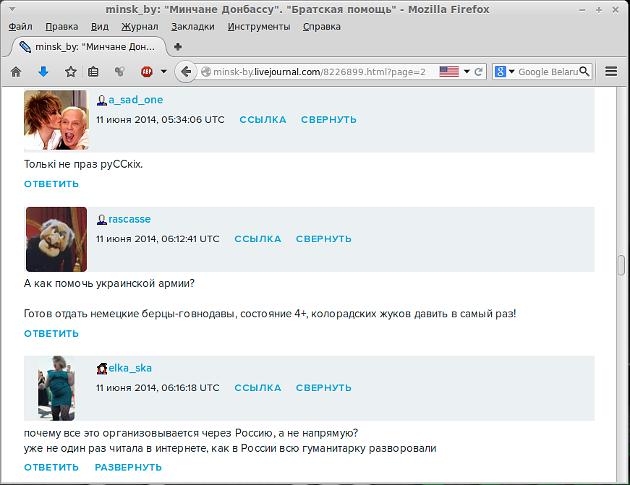
Task: Go back with the back arrow
Action: 185,72
